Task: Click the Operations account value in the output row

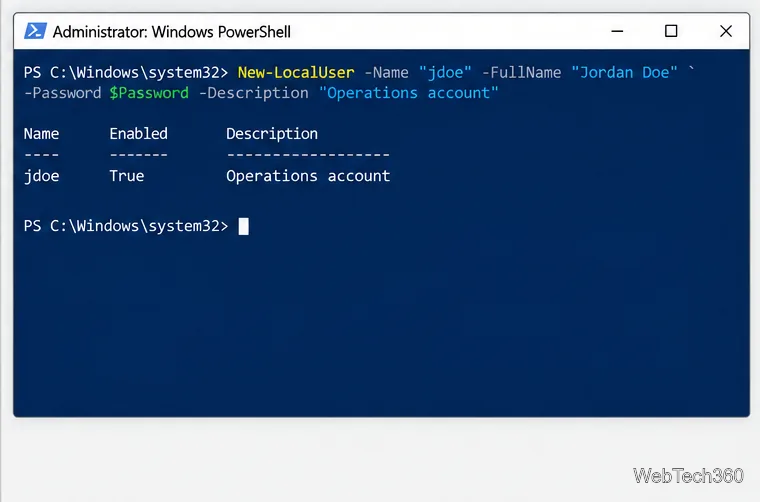Action: [x=308, y=176]
